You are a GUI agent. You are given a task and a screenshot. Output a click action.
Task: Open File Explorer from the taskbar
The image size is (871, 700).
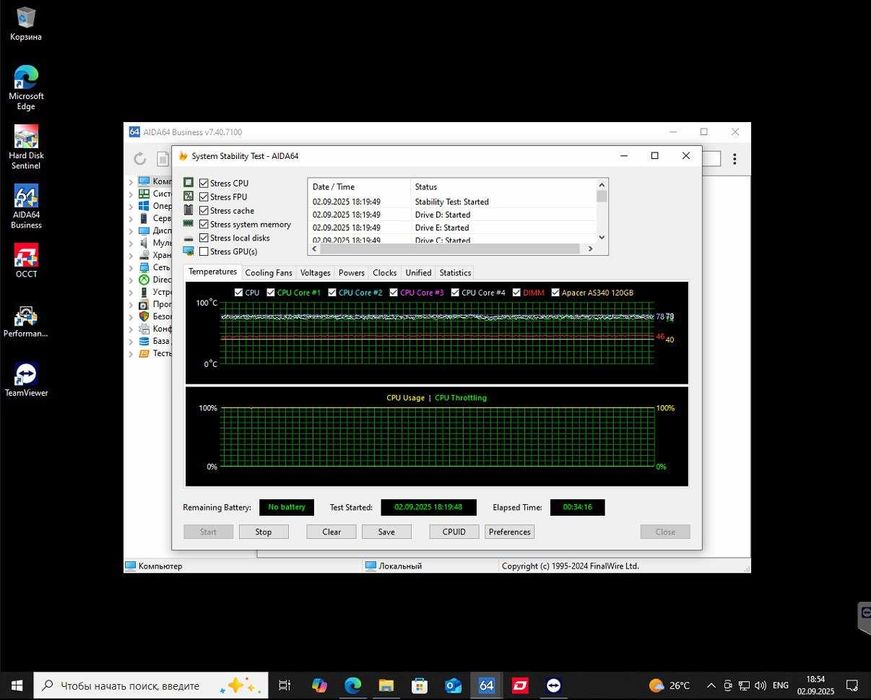tap(386, 686)
